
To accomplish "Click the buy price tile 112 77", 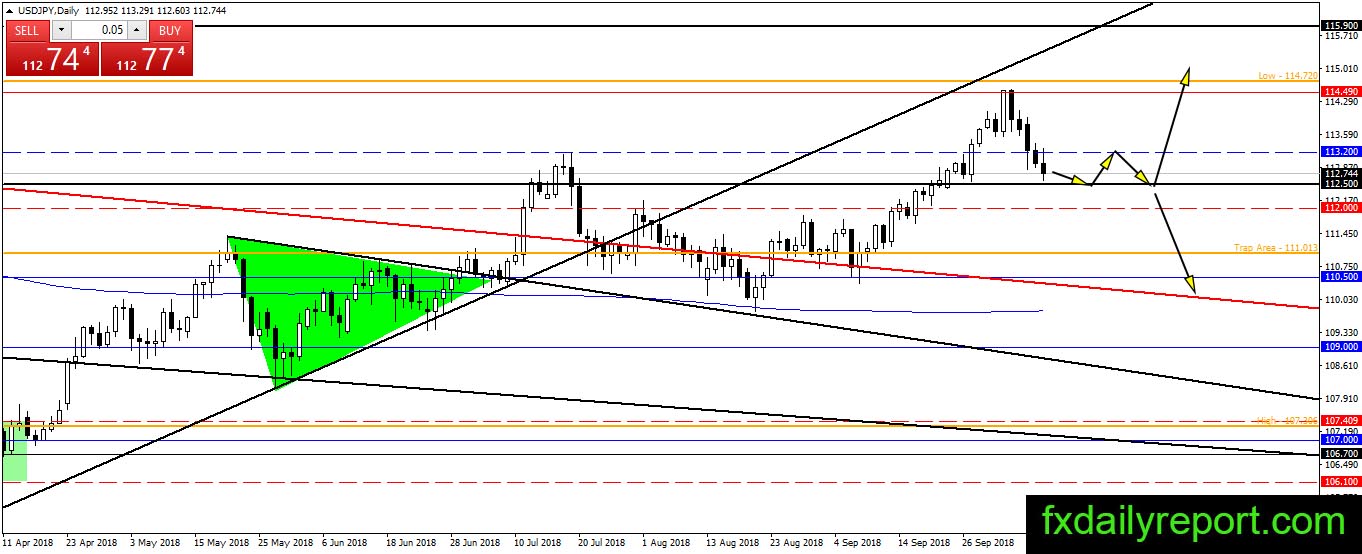I will (x=148, y=58).
